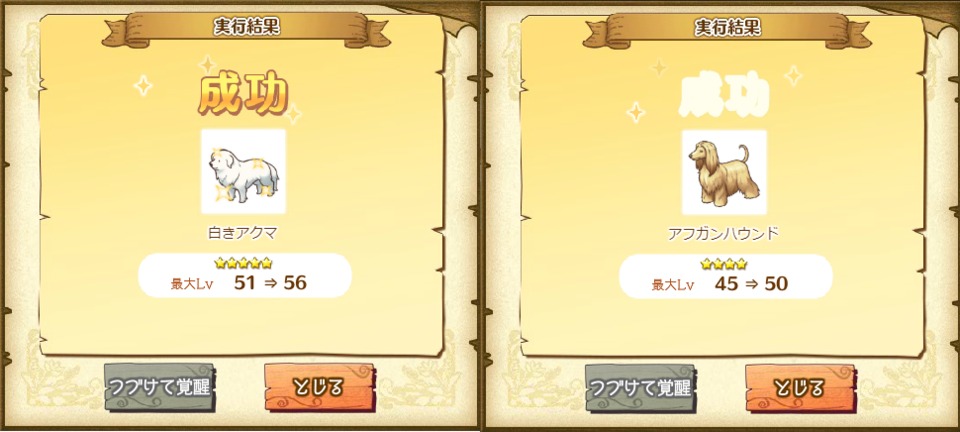Click the 白きアクマ name label
Image resolution: width=960 pixels, height=432 pixels.
click(x=244, y=233)
